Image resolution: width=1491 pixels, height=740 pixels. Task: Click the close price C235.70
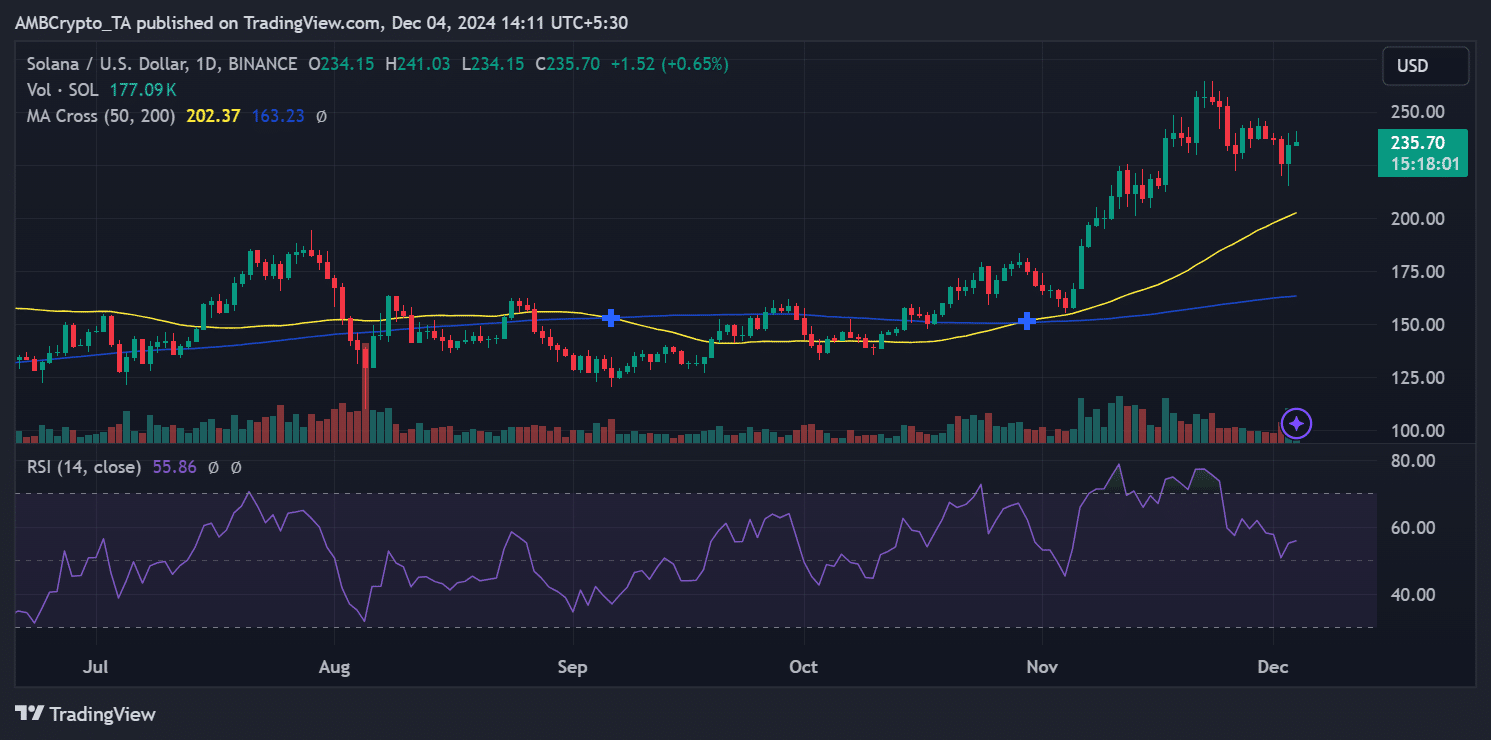click(568, 64)
